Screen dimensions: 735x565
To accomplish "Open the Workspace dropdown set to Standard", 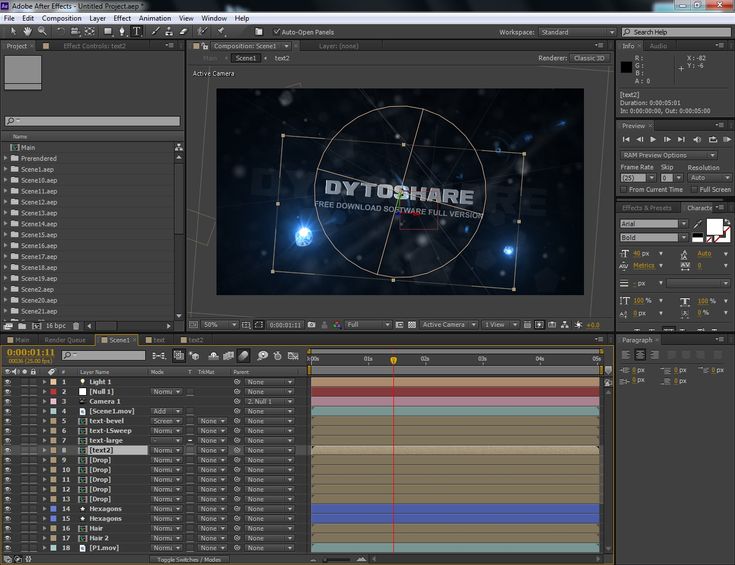I will [x=575, y=32].
